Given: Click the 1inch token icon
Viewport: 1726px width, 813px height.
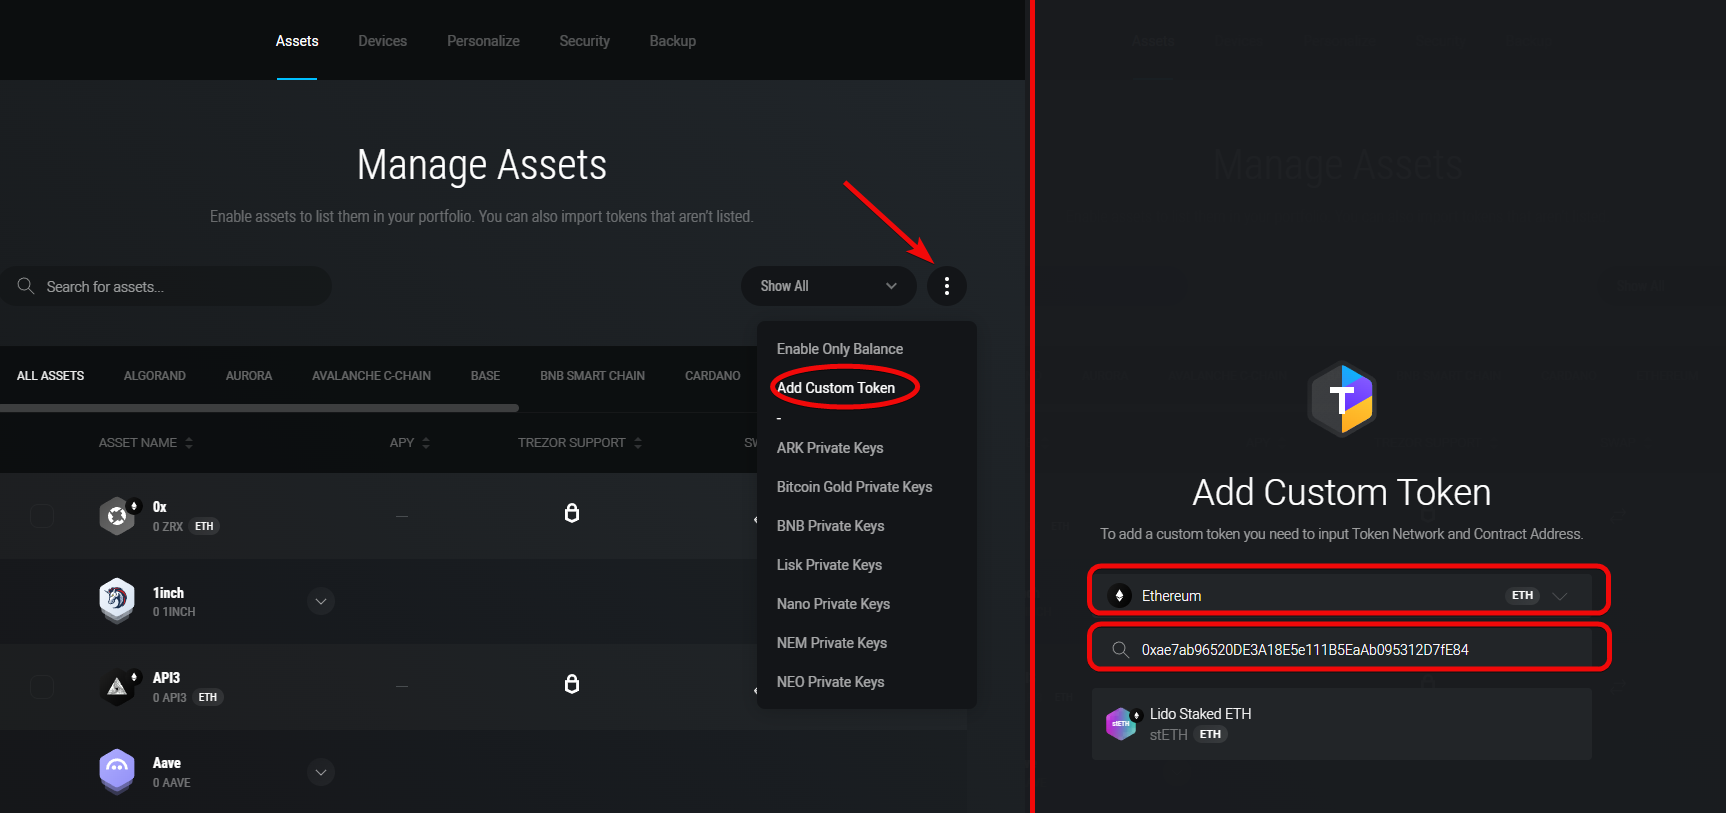Looking at the screenshot, I should 117,601.
